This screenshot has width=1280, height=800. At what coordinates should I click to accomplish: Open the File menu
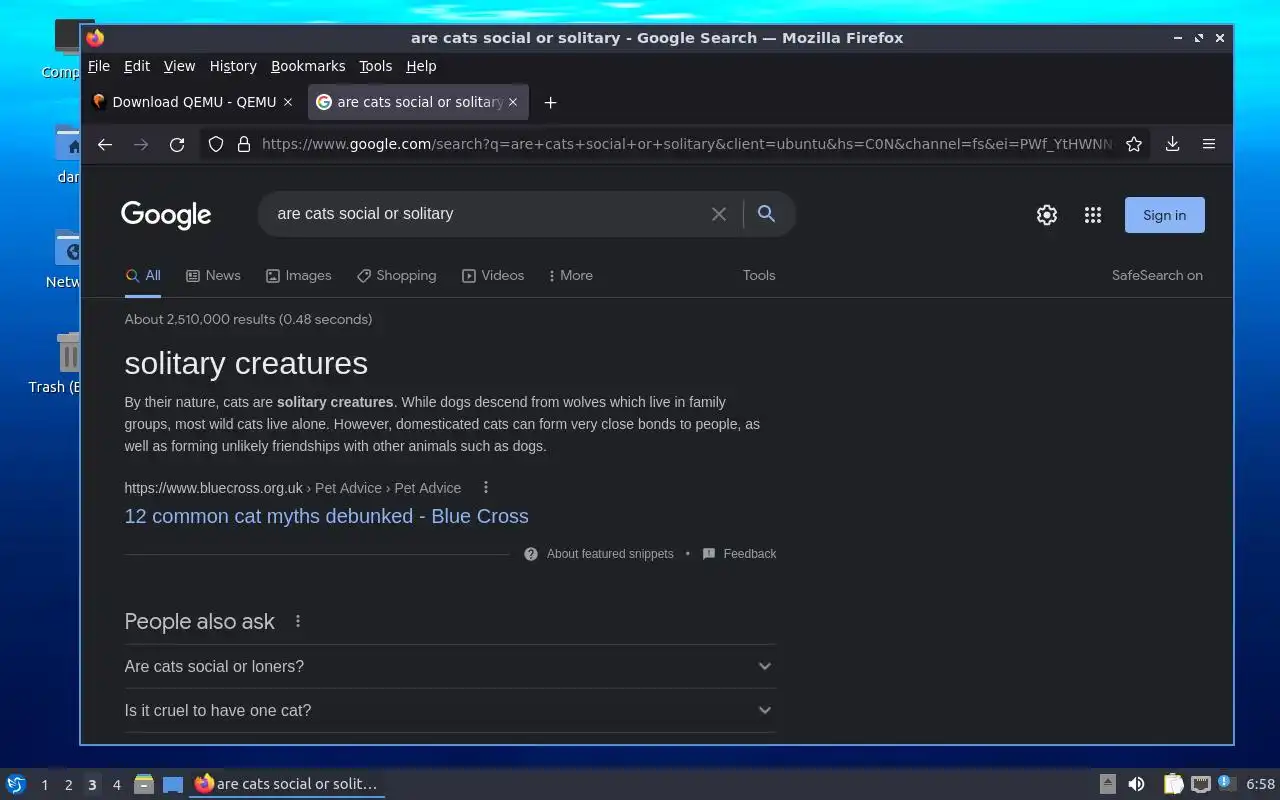(x=99, y=66)
